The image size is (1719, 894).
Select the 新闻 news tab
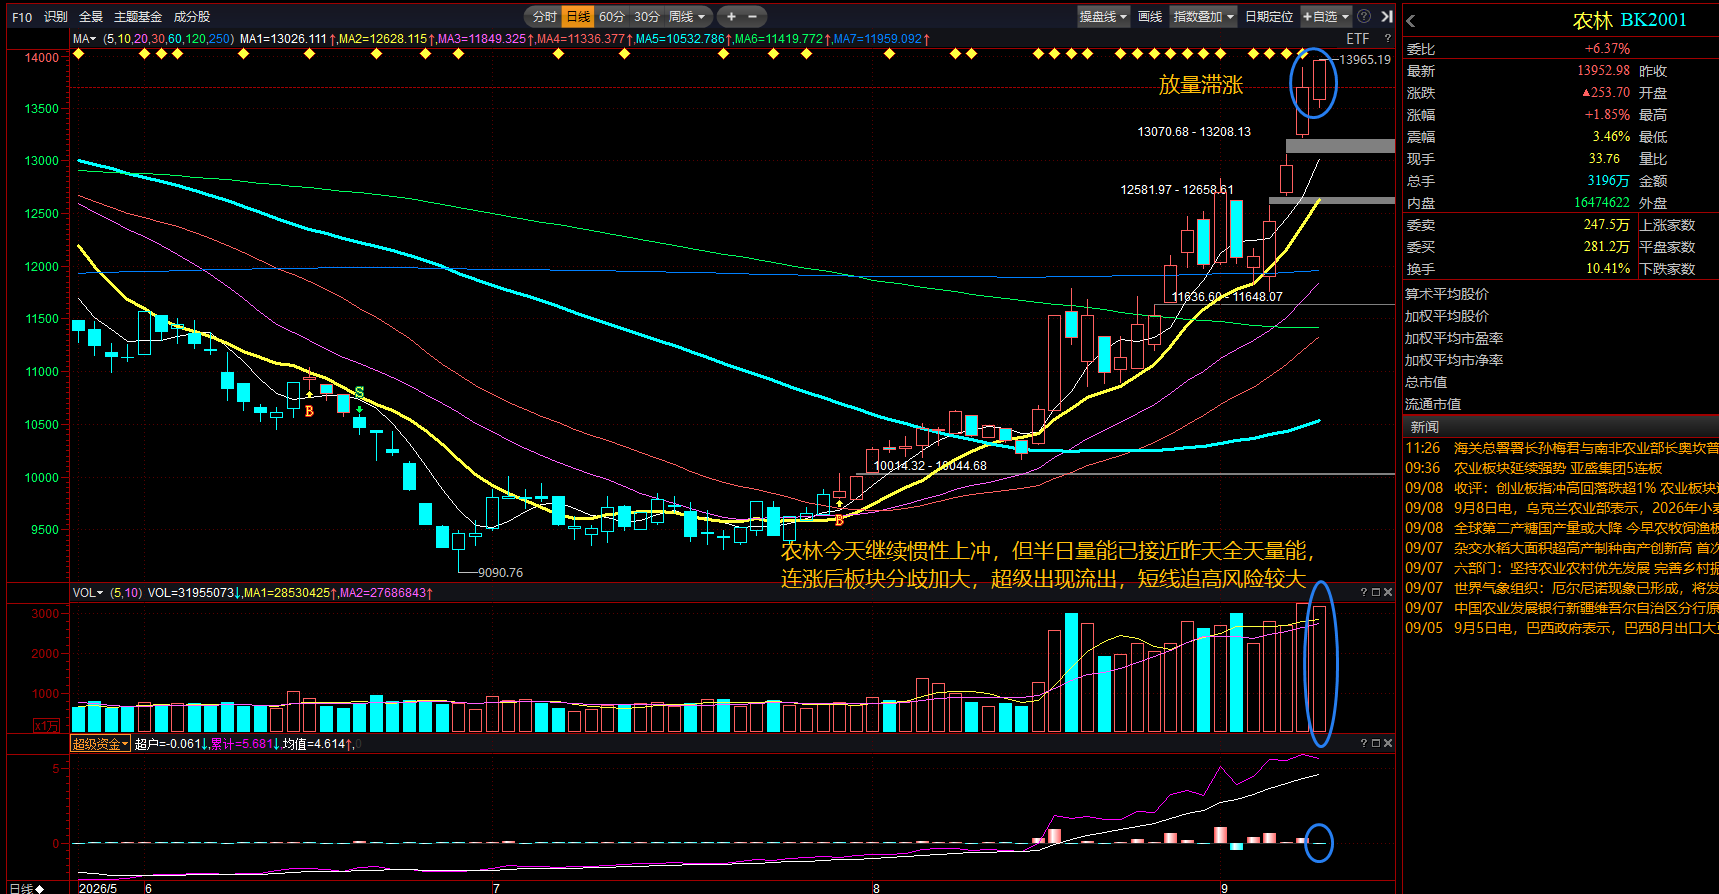1425,427
